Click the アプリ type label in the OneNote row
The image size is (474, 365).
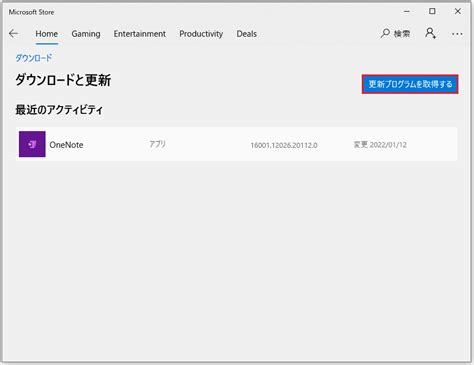click(157, 144)
